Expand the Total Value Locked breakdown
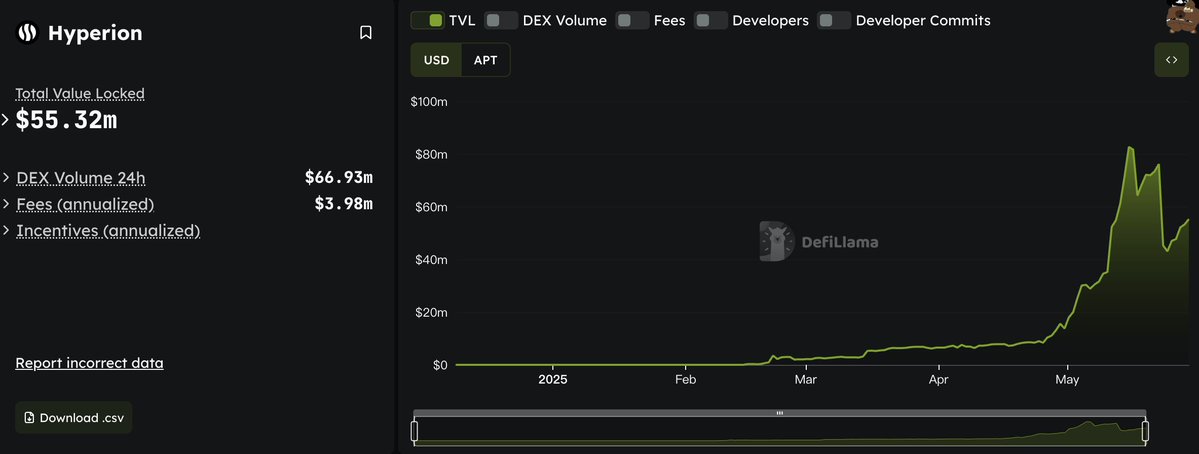Screen dimensions: 1199x454 [5, 119]
